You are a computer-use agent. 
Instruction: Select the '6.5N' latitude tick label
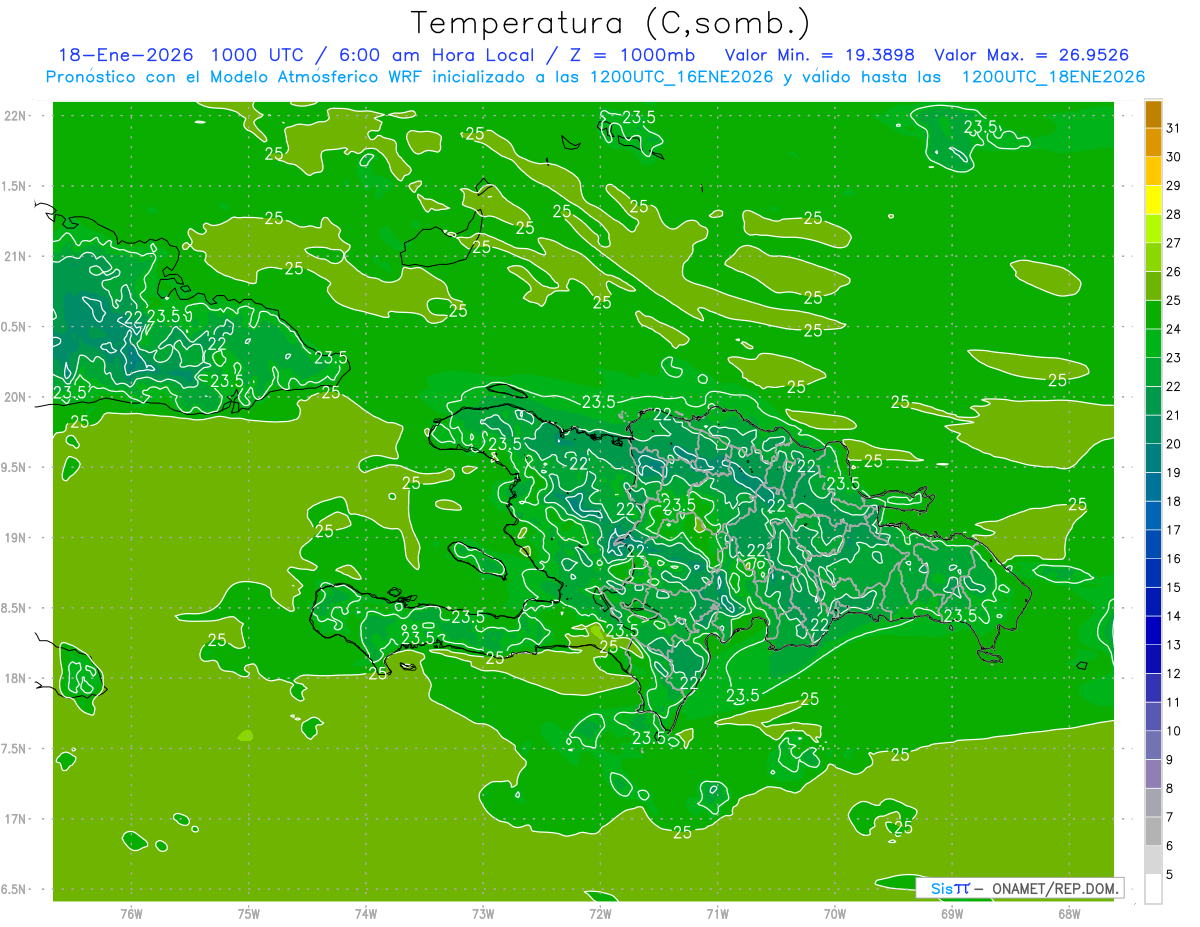point(16,889)
